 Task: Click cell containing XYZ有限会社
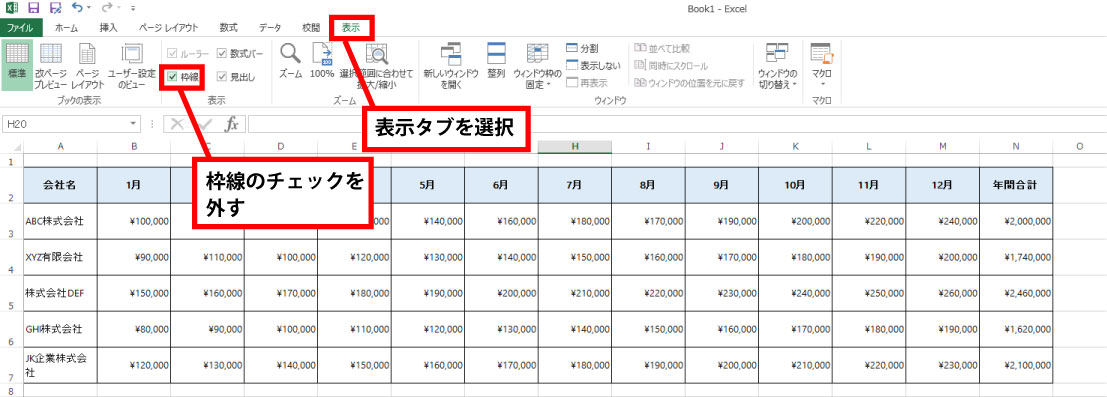(61, 257)
